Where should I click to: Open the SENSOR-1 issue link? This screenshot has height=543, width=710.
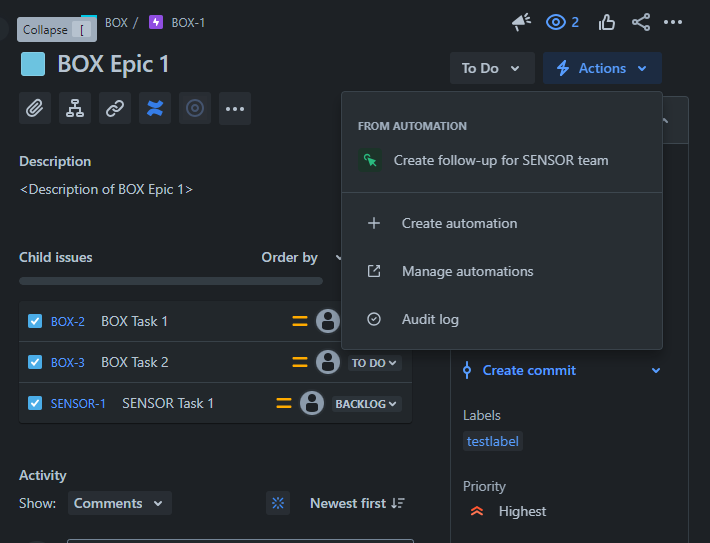(78, 404)
